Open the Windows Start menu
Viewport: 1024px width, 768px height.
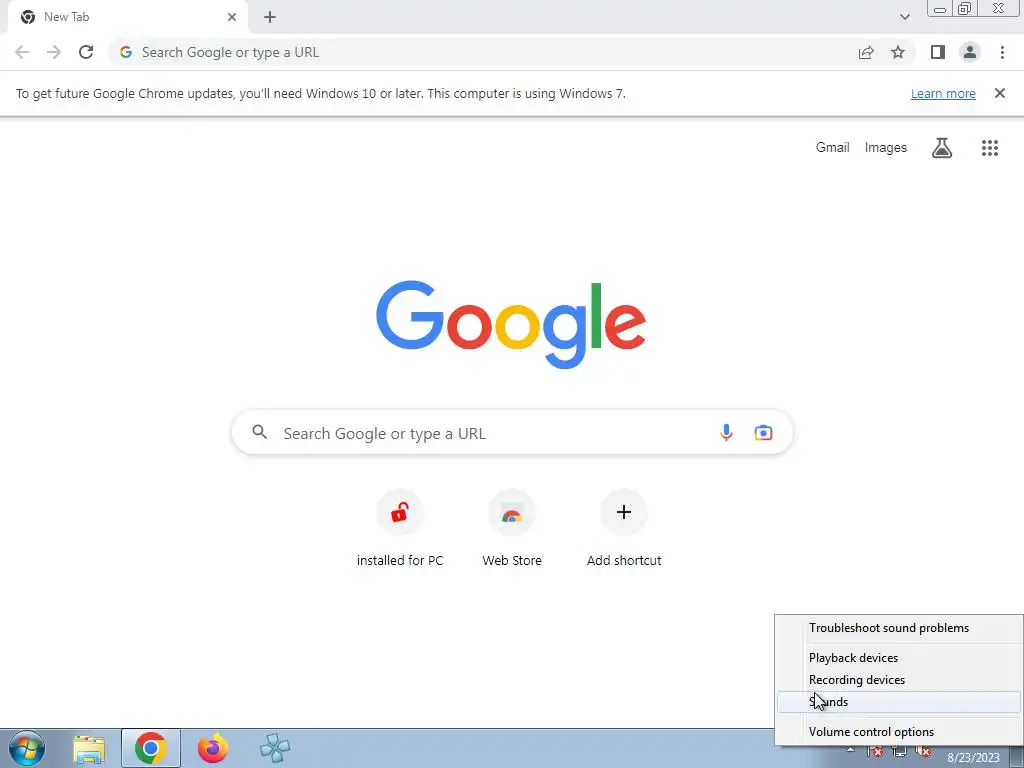pyautogui.click(x=27, y=748)
